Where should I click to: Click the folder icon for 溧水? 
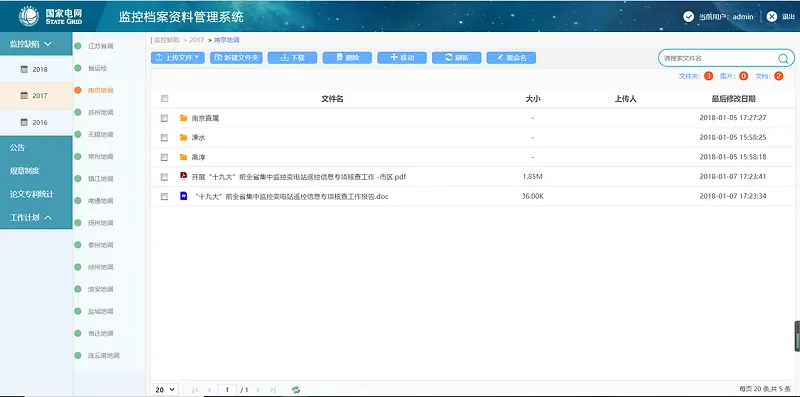184,137
